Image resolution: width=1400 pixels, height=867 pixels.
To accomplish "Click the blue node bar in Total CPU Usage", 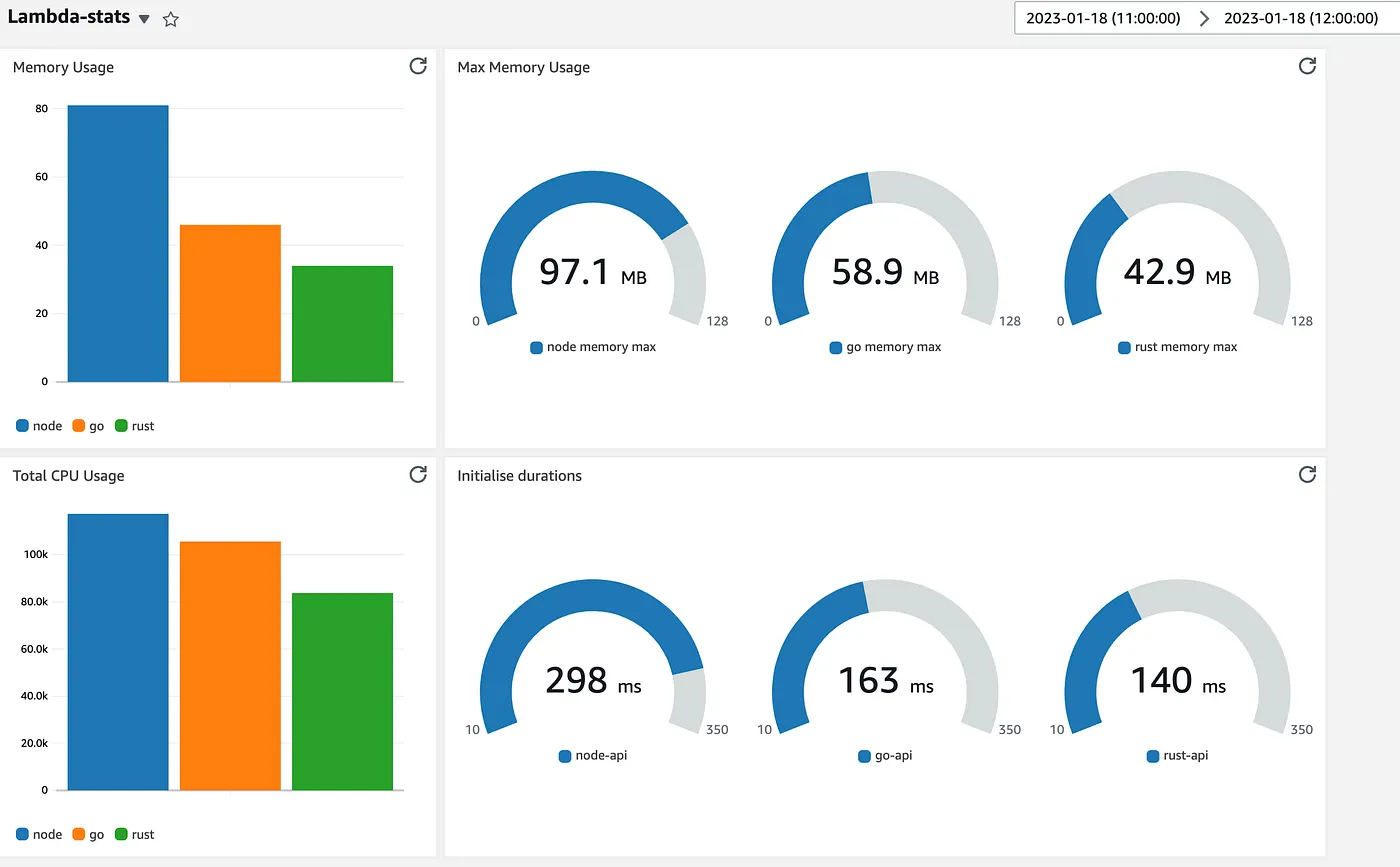I will click(118, 652).
